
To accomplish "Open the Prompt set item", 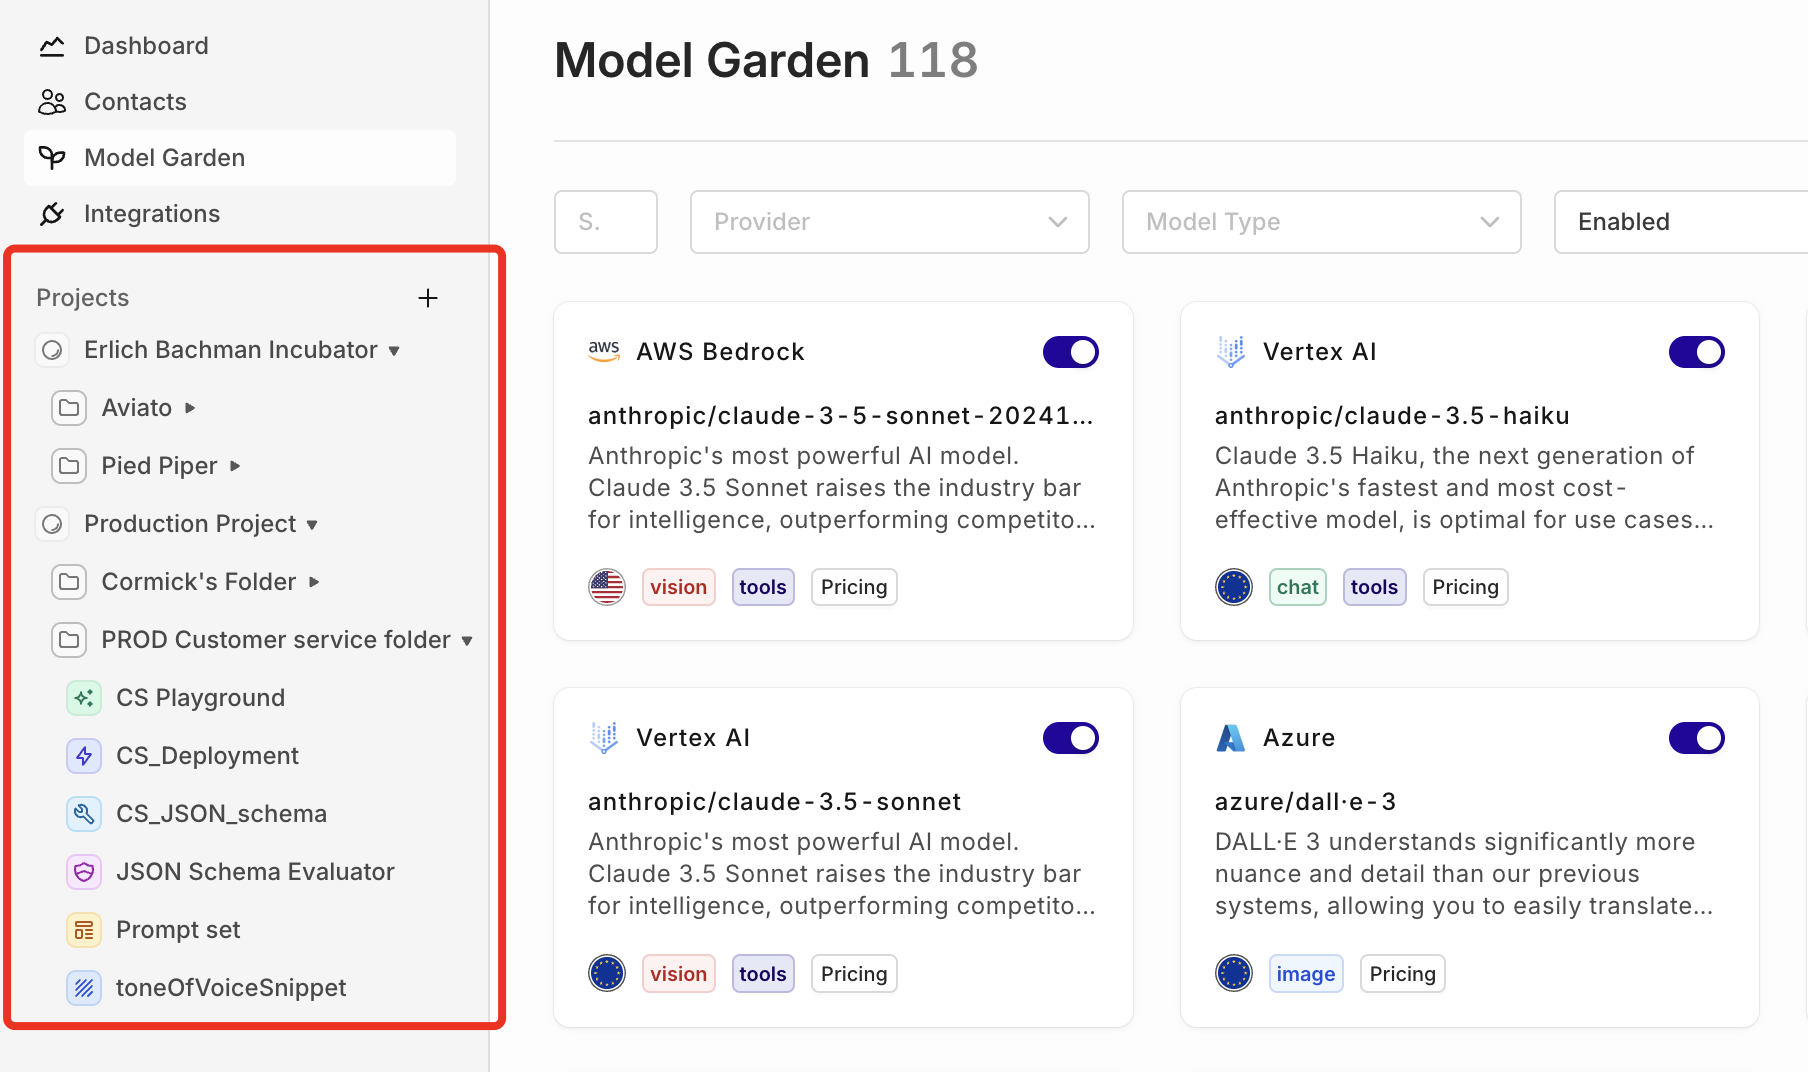I will point(178,930).
